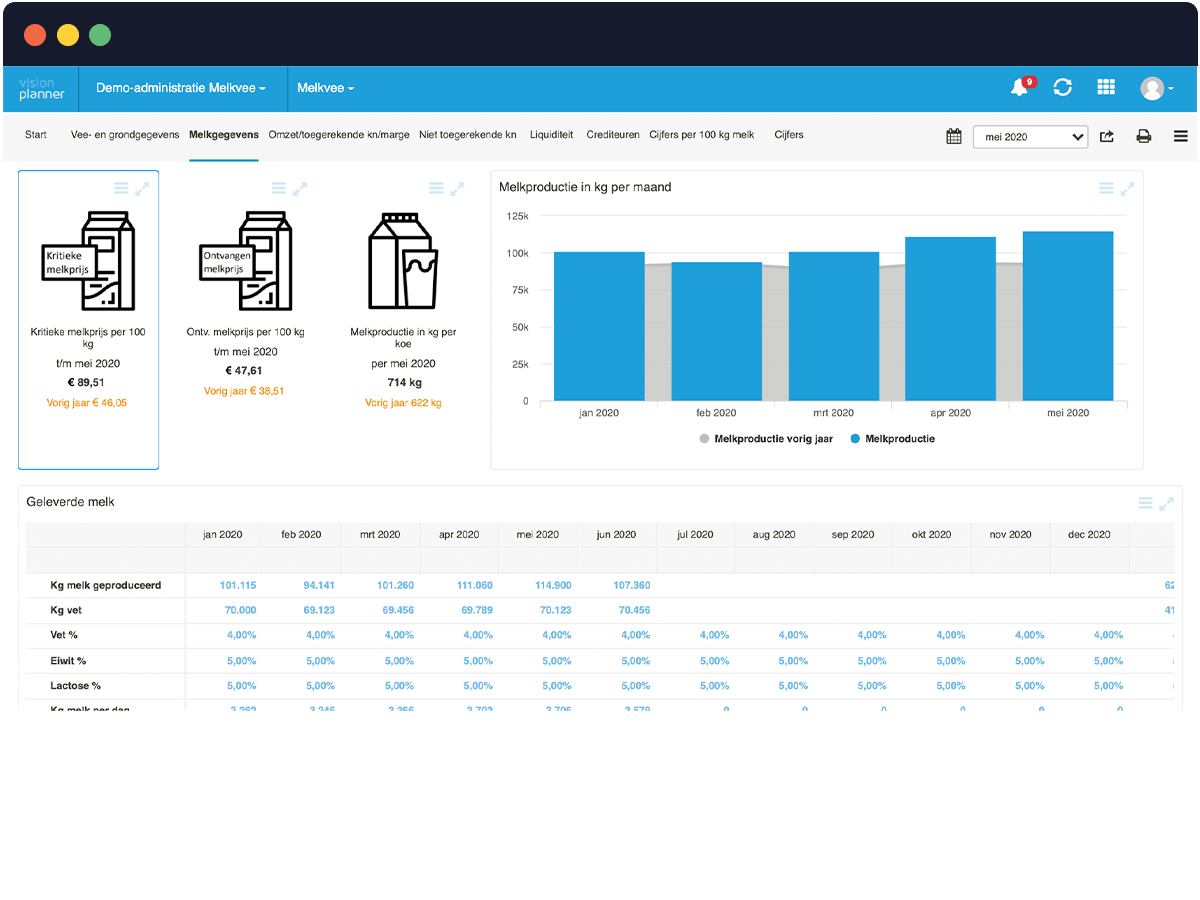Image resolution: width=1200 pixels, height=900 pixels.
Task: Click the refresh sync icon
Action: pos(1062,88)
